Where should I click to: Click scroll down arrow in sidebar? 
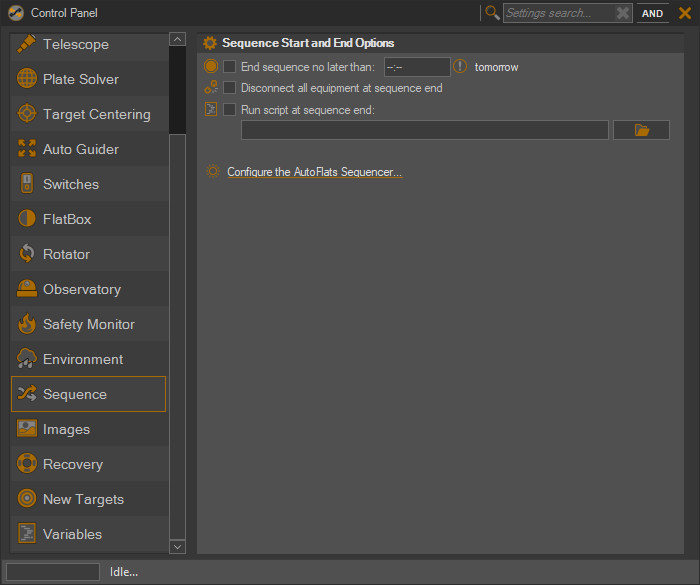tap(177, 547)
